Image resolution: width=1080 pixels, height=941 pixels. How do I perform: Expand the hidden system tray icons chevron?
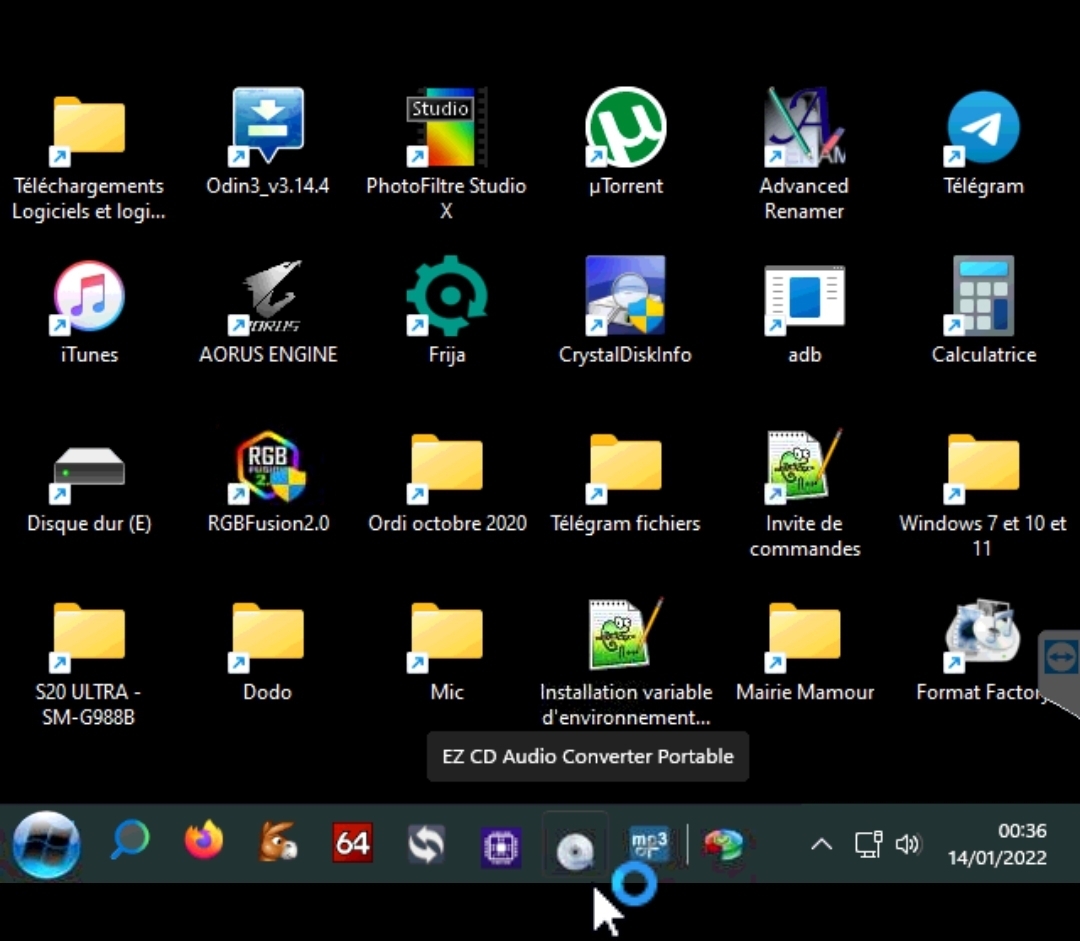tap(821, 845)
